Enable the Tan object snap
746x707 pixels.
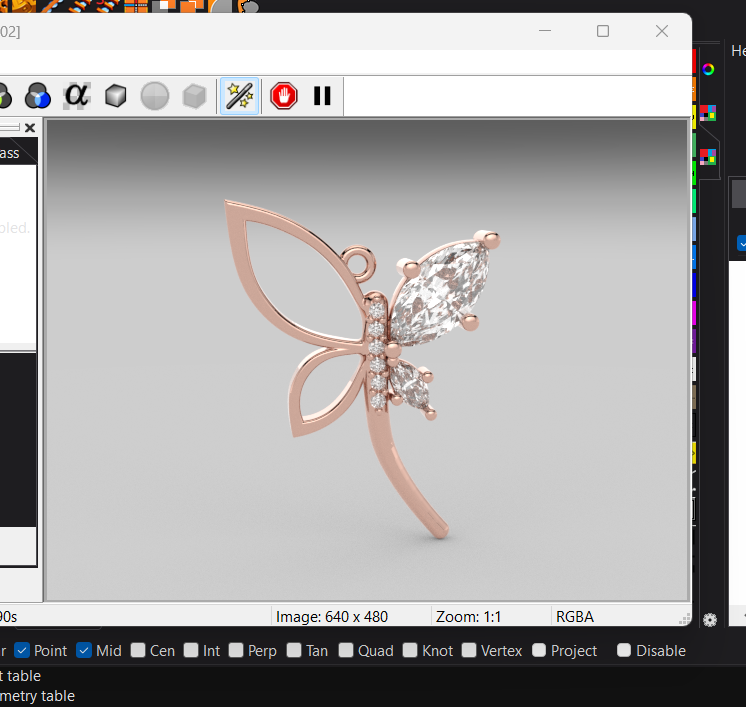pyautogui.click(x=294, y=650)
